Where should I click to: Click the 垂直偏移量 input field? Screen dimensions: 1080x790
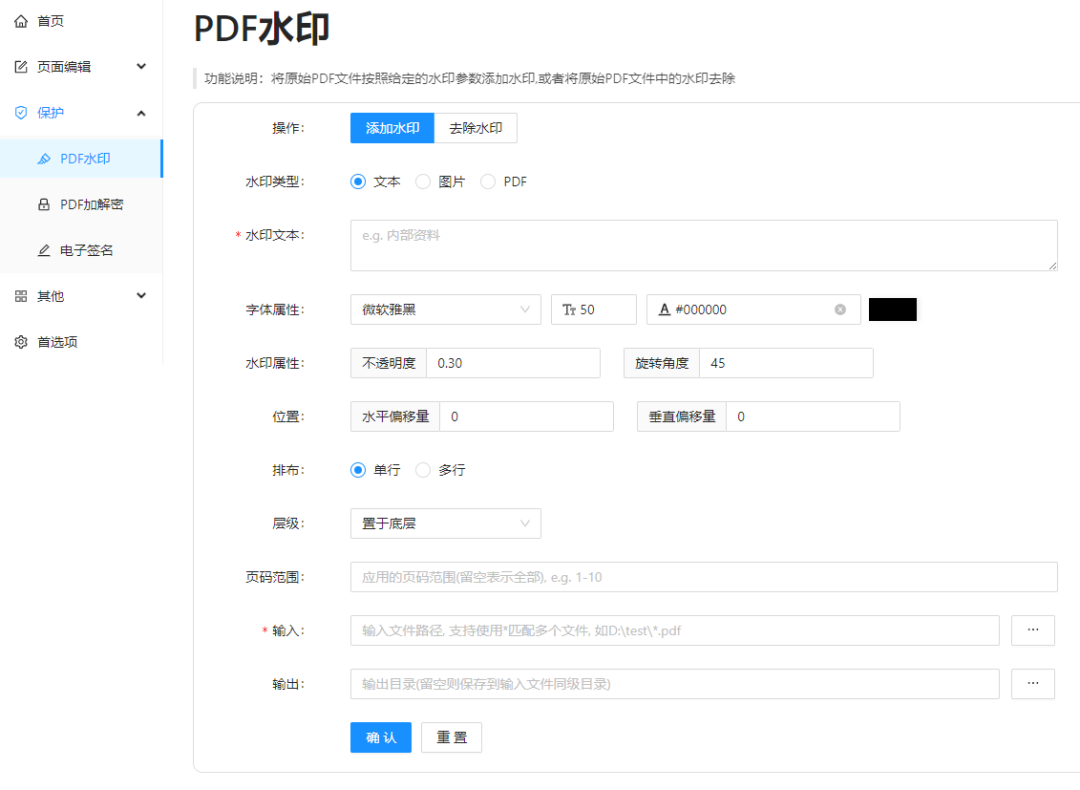pyautogui.click(x=813, y=417)
